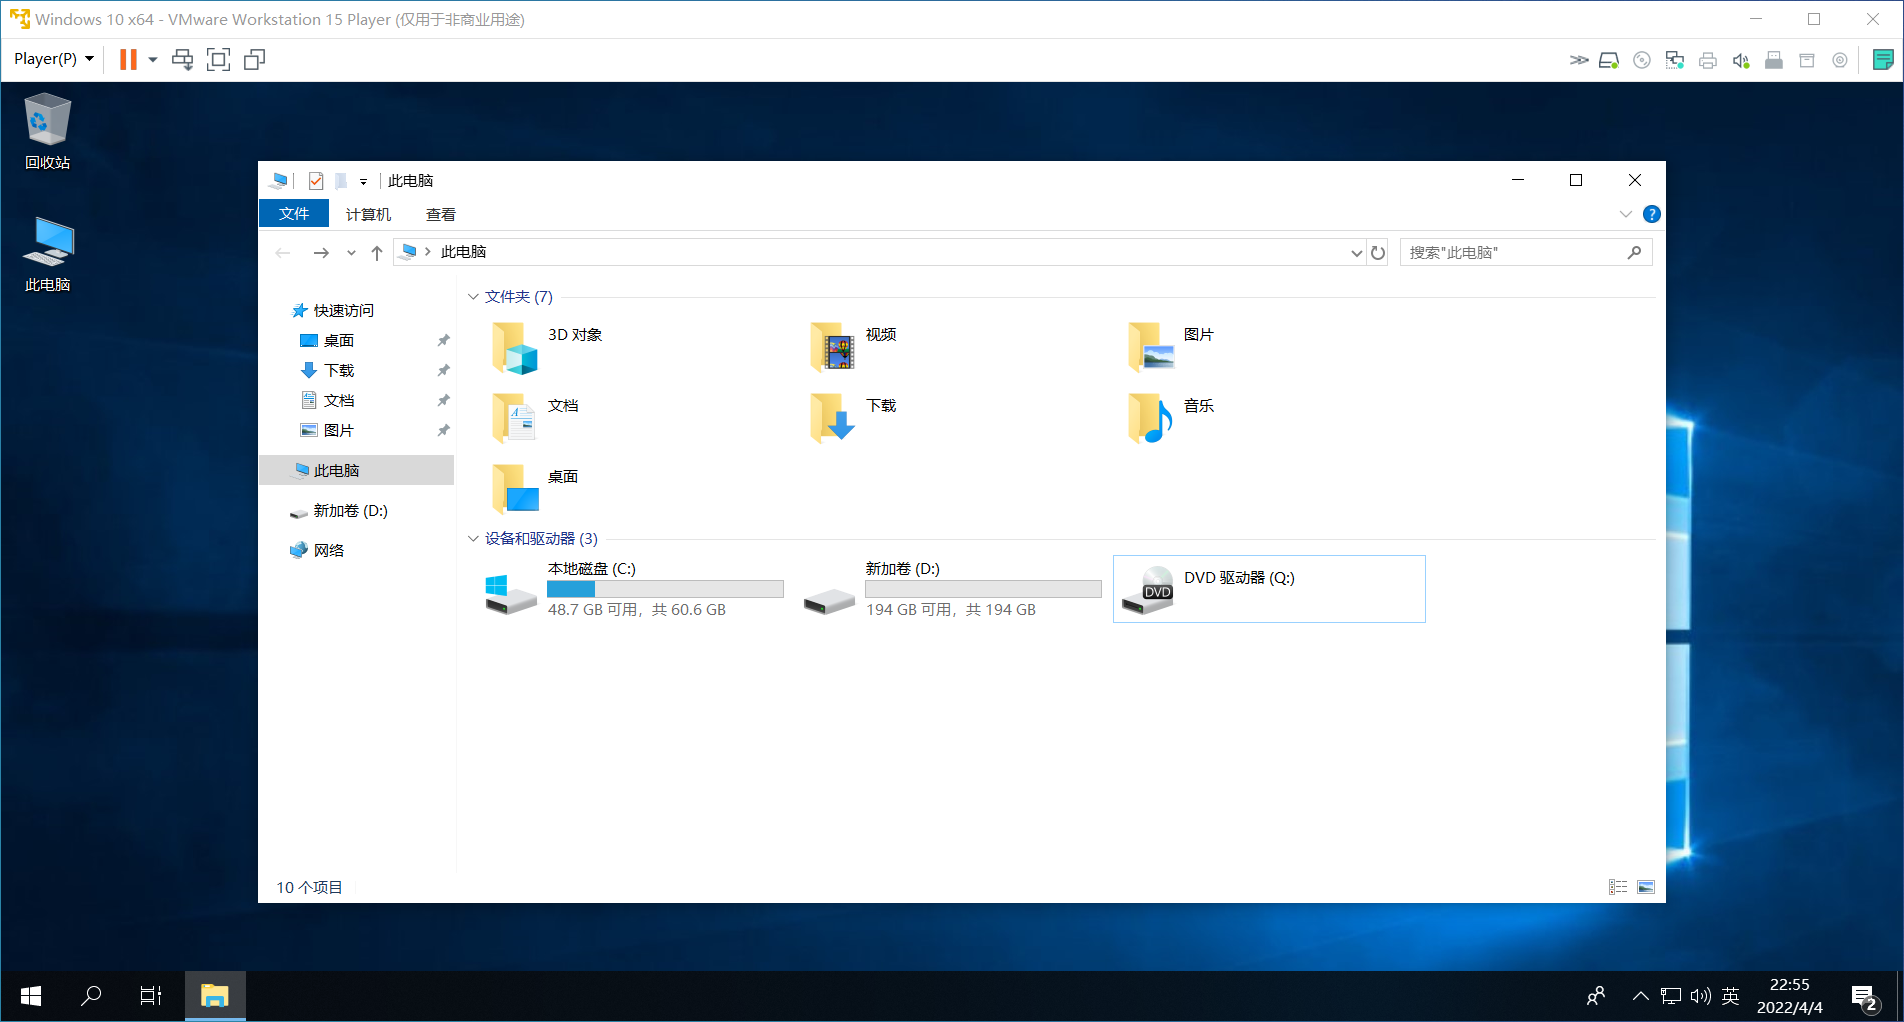Collapse the 设备和驱动器 (3) group
The image size is (1904, 1022).
click(x=473, y=539)
